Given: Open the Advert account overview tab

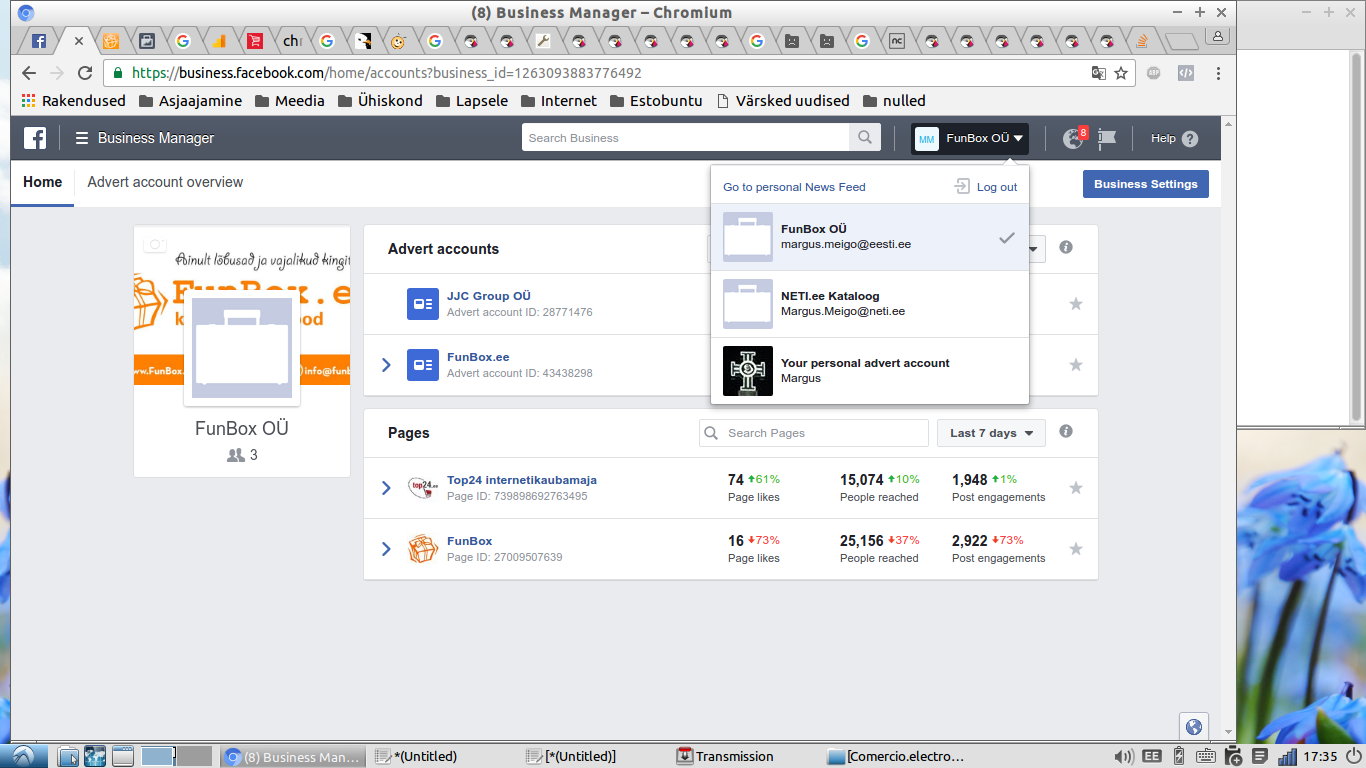Looking at the screenshot, I should point(165,182).
